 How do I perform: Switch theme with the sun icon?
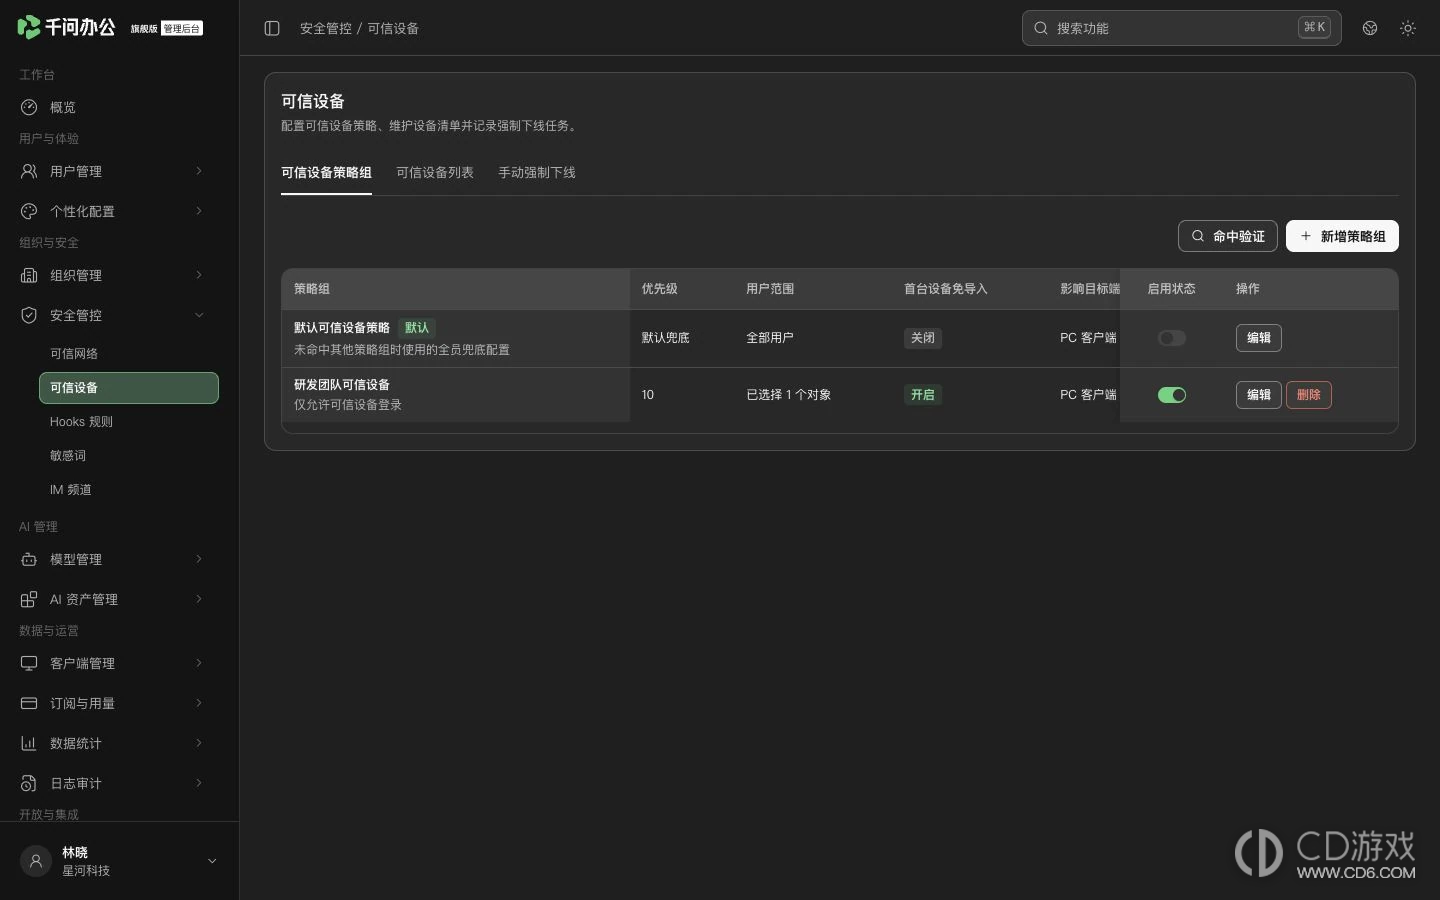click(x=1408, y=28)
